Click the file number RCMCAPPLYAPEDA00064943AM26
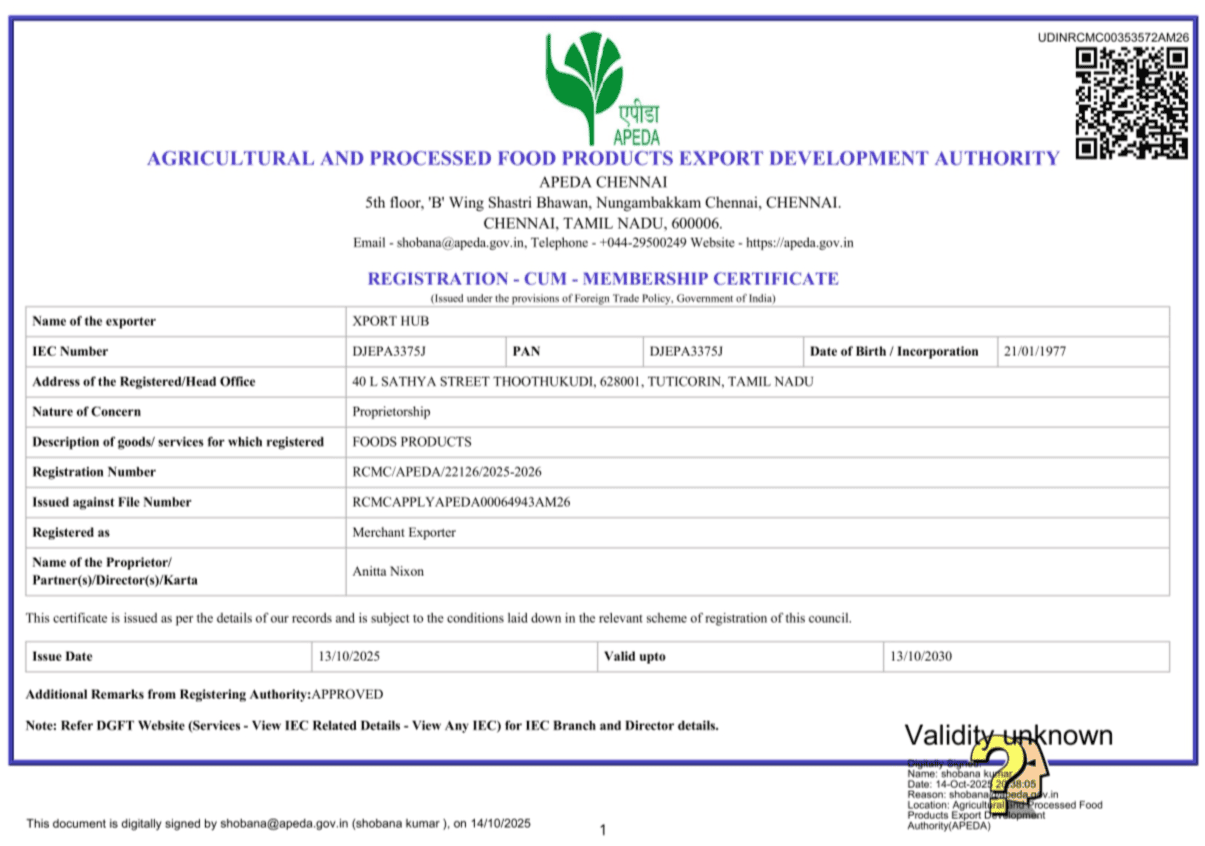 461,502
